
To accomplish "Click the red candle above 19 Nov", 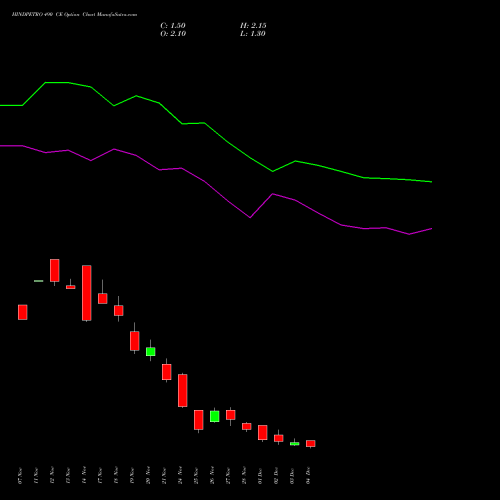I will coord(135,341).
